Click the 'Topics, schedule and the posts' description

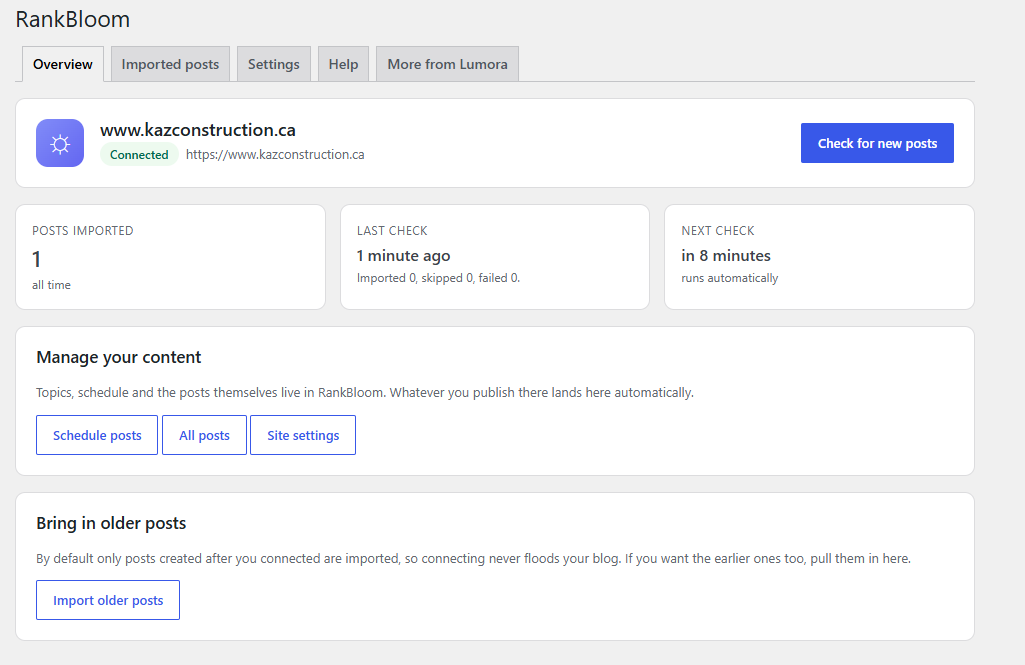[365, 392]
